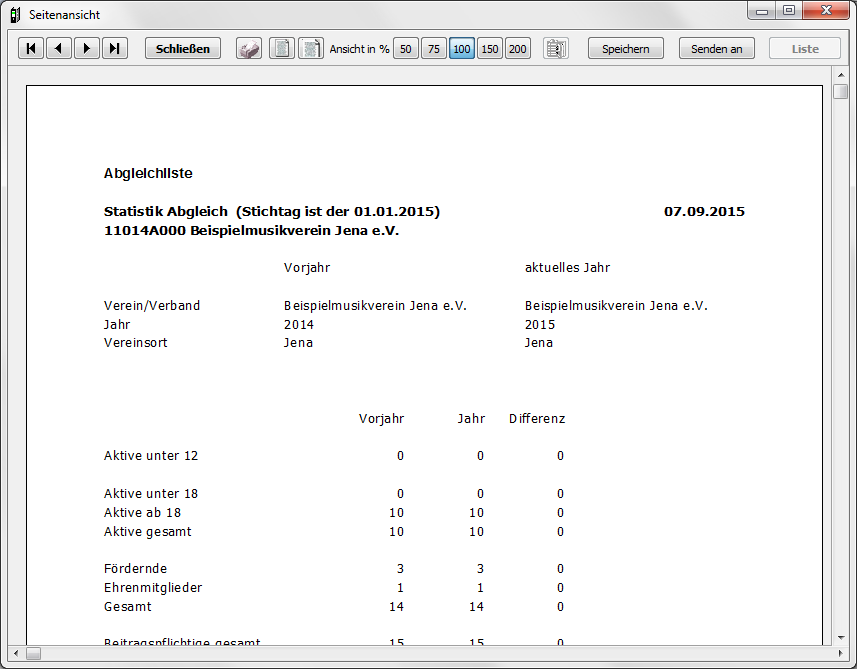Switch zoom to 150 percent
857x669 pixels.
point(490,49)
